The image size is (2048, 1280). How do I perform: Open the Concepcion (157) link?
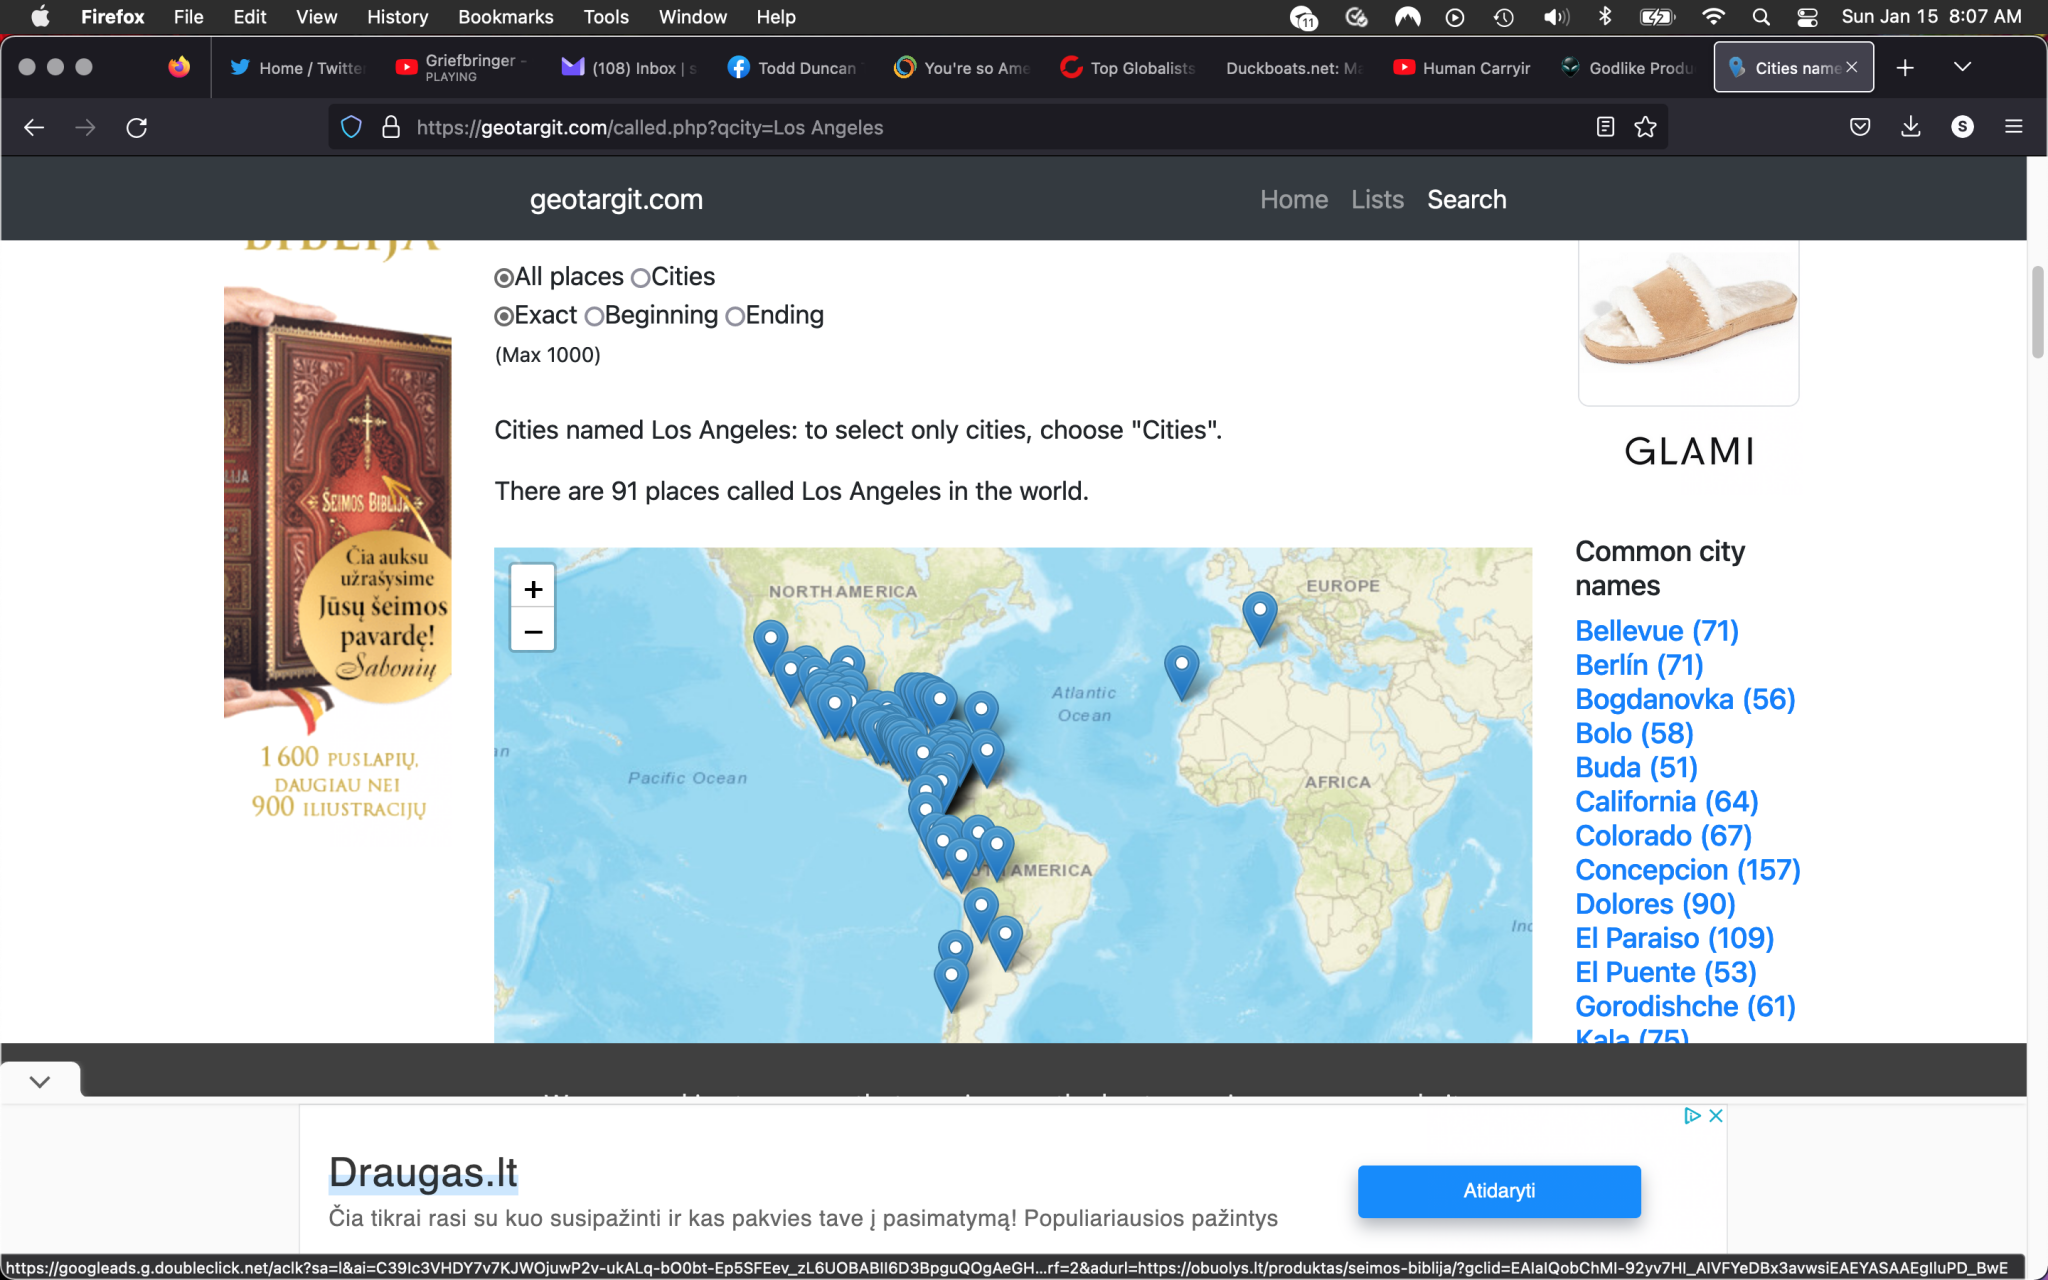point(1688,869)
